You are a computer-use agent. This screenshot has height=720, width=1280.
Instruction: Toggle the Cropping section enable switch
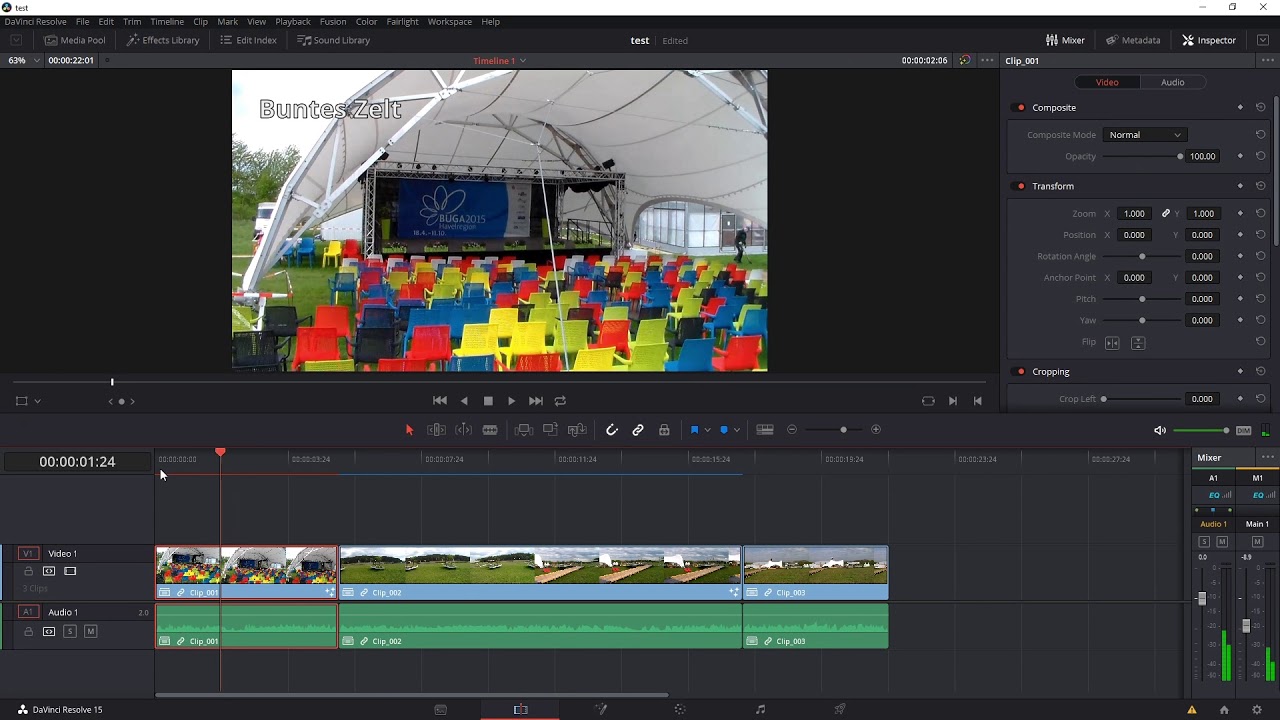click(x=1020, y=372)
